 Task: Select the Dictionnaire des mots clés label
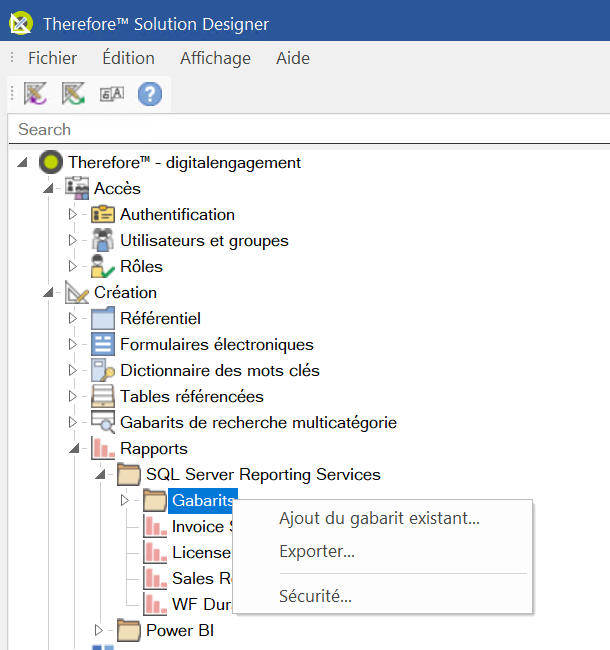(220, 370)
